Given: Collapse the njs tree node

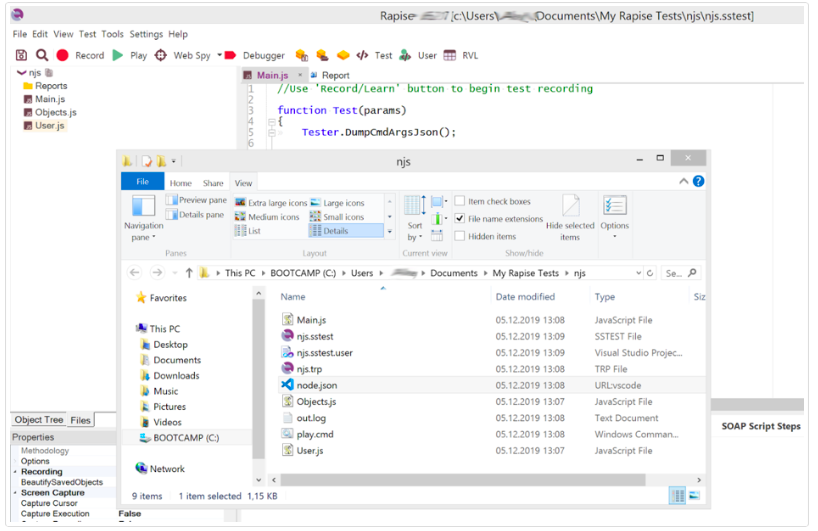Looking at the screenshot, I should click(21, 73).
